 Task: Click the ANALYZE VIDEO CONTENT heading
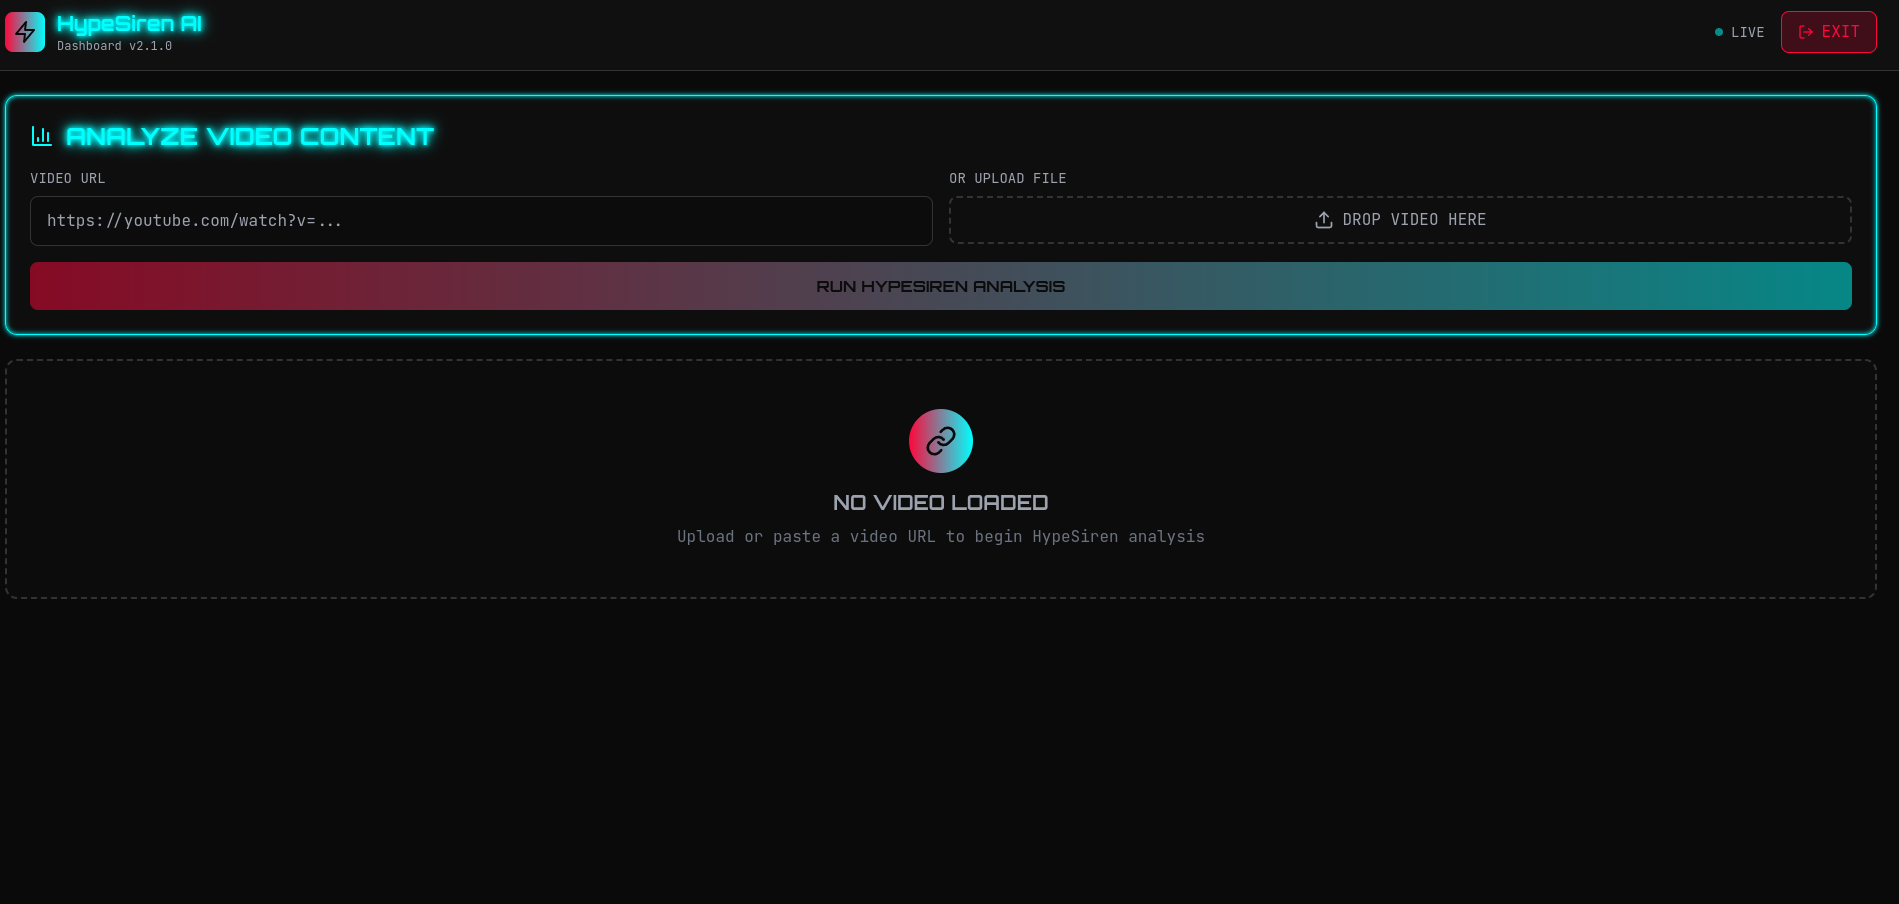pyautogui.click(x=250, y=136)
